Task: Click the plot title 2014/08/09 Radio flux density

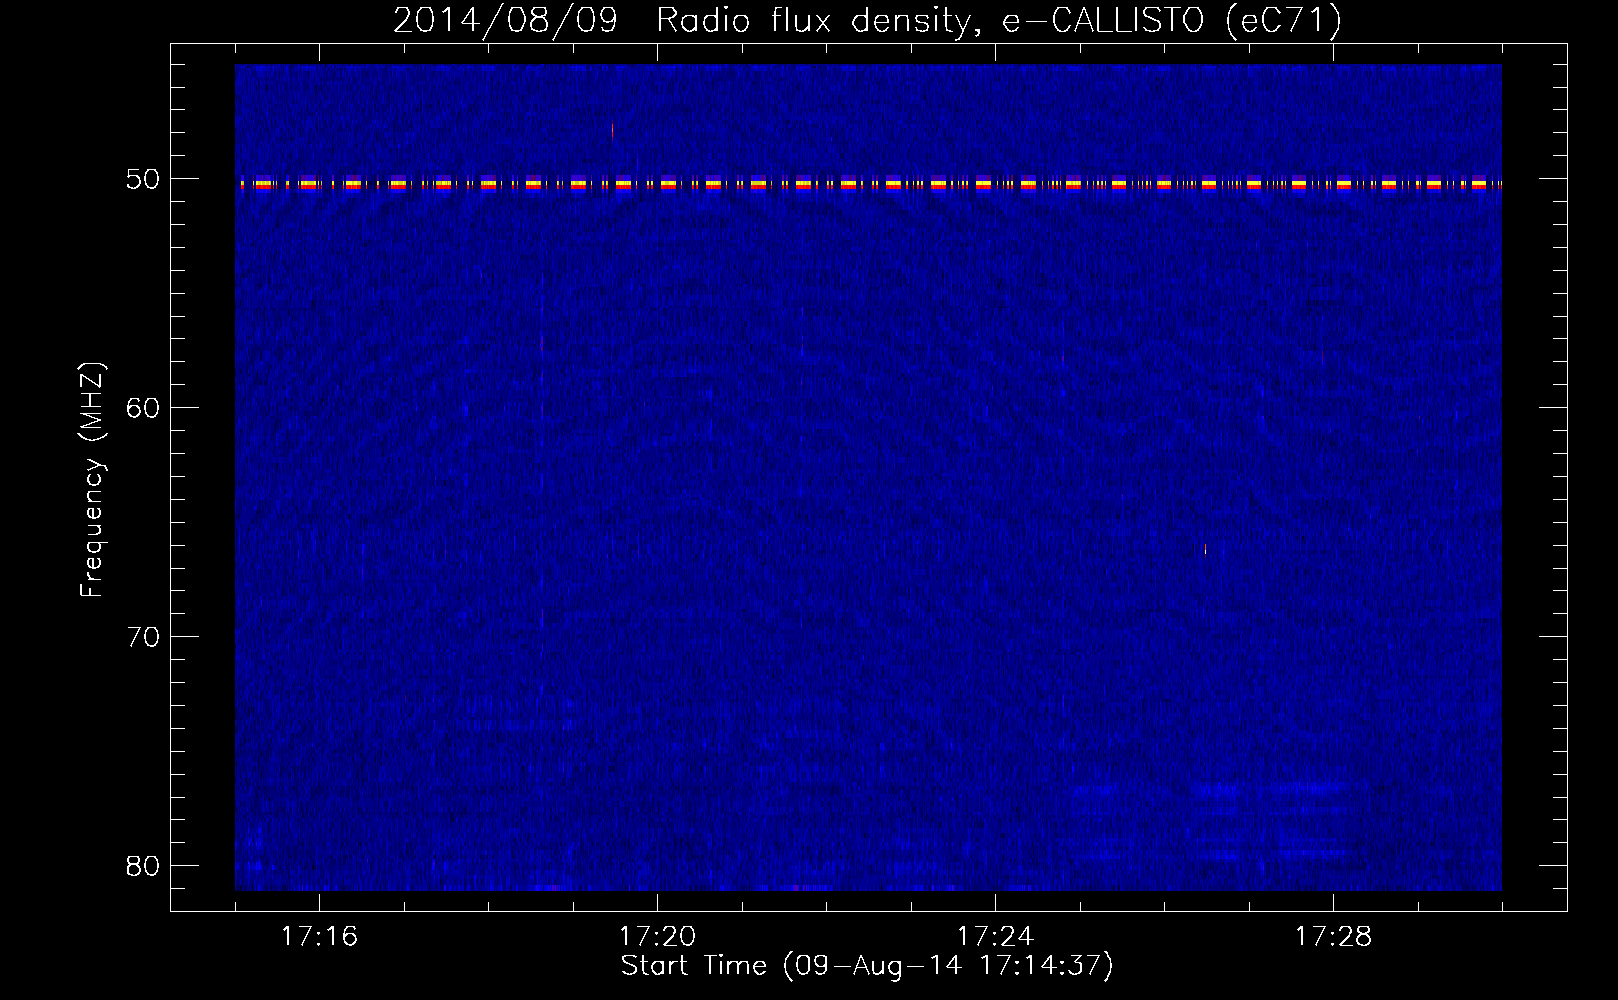Action: click(x=867, y=20)
